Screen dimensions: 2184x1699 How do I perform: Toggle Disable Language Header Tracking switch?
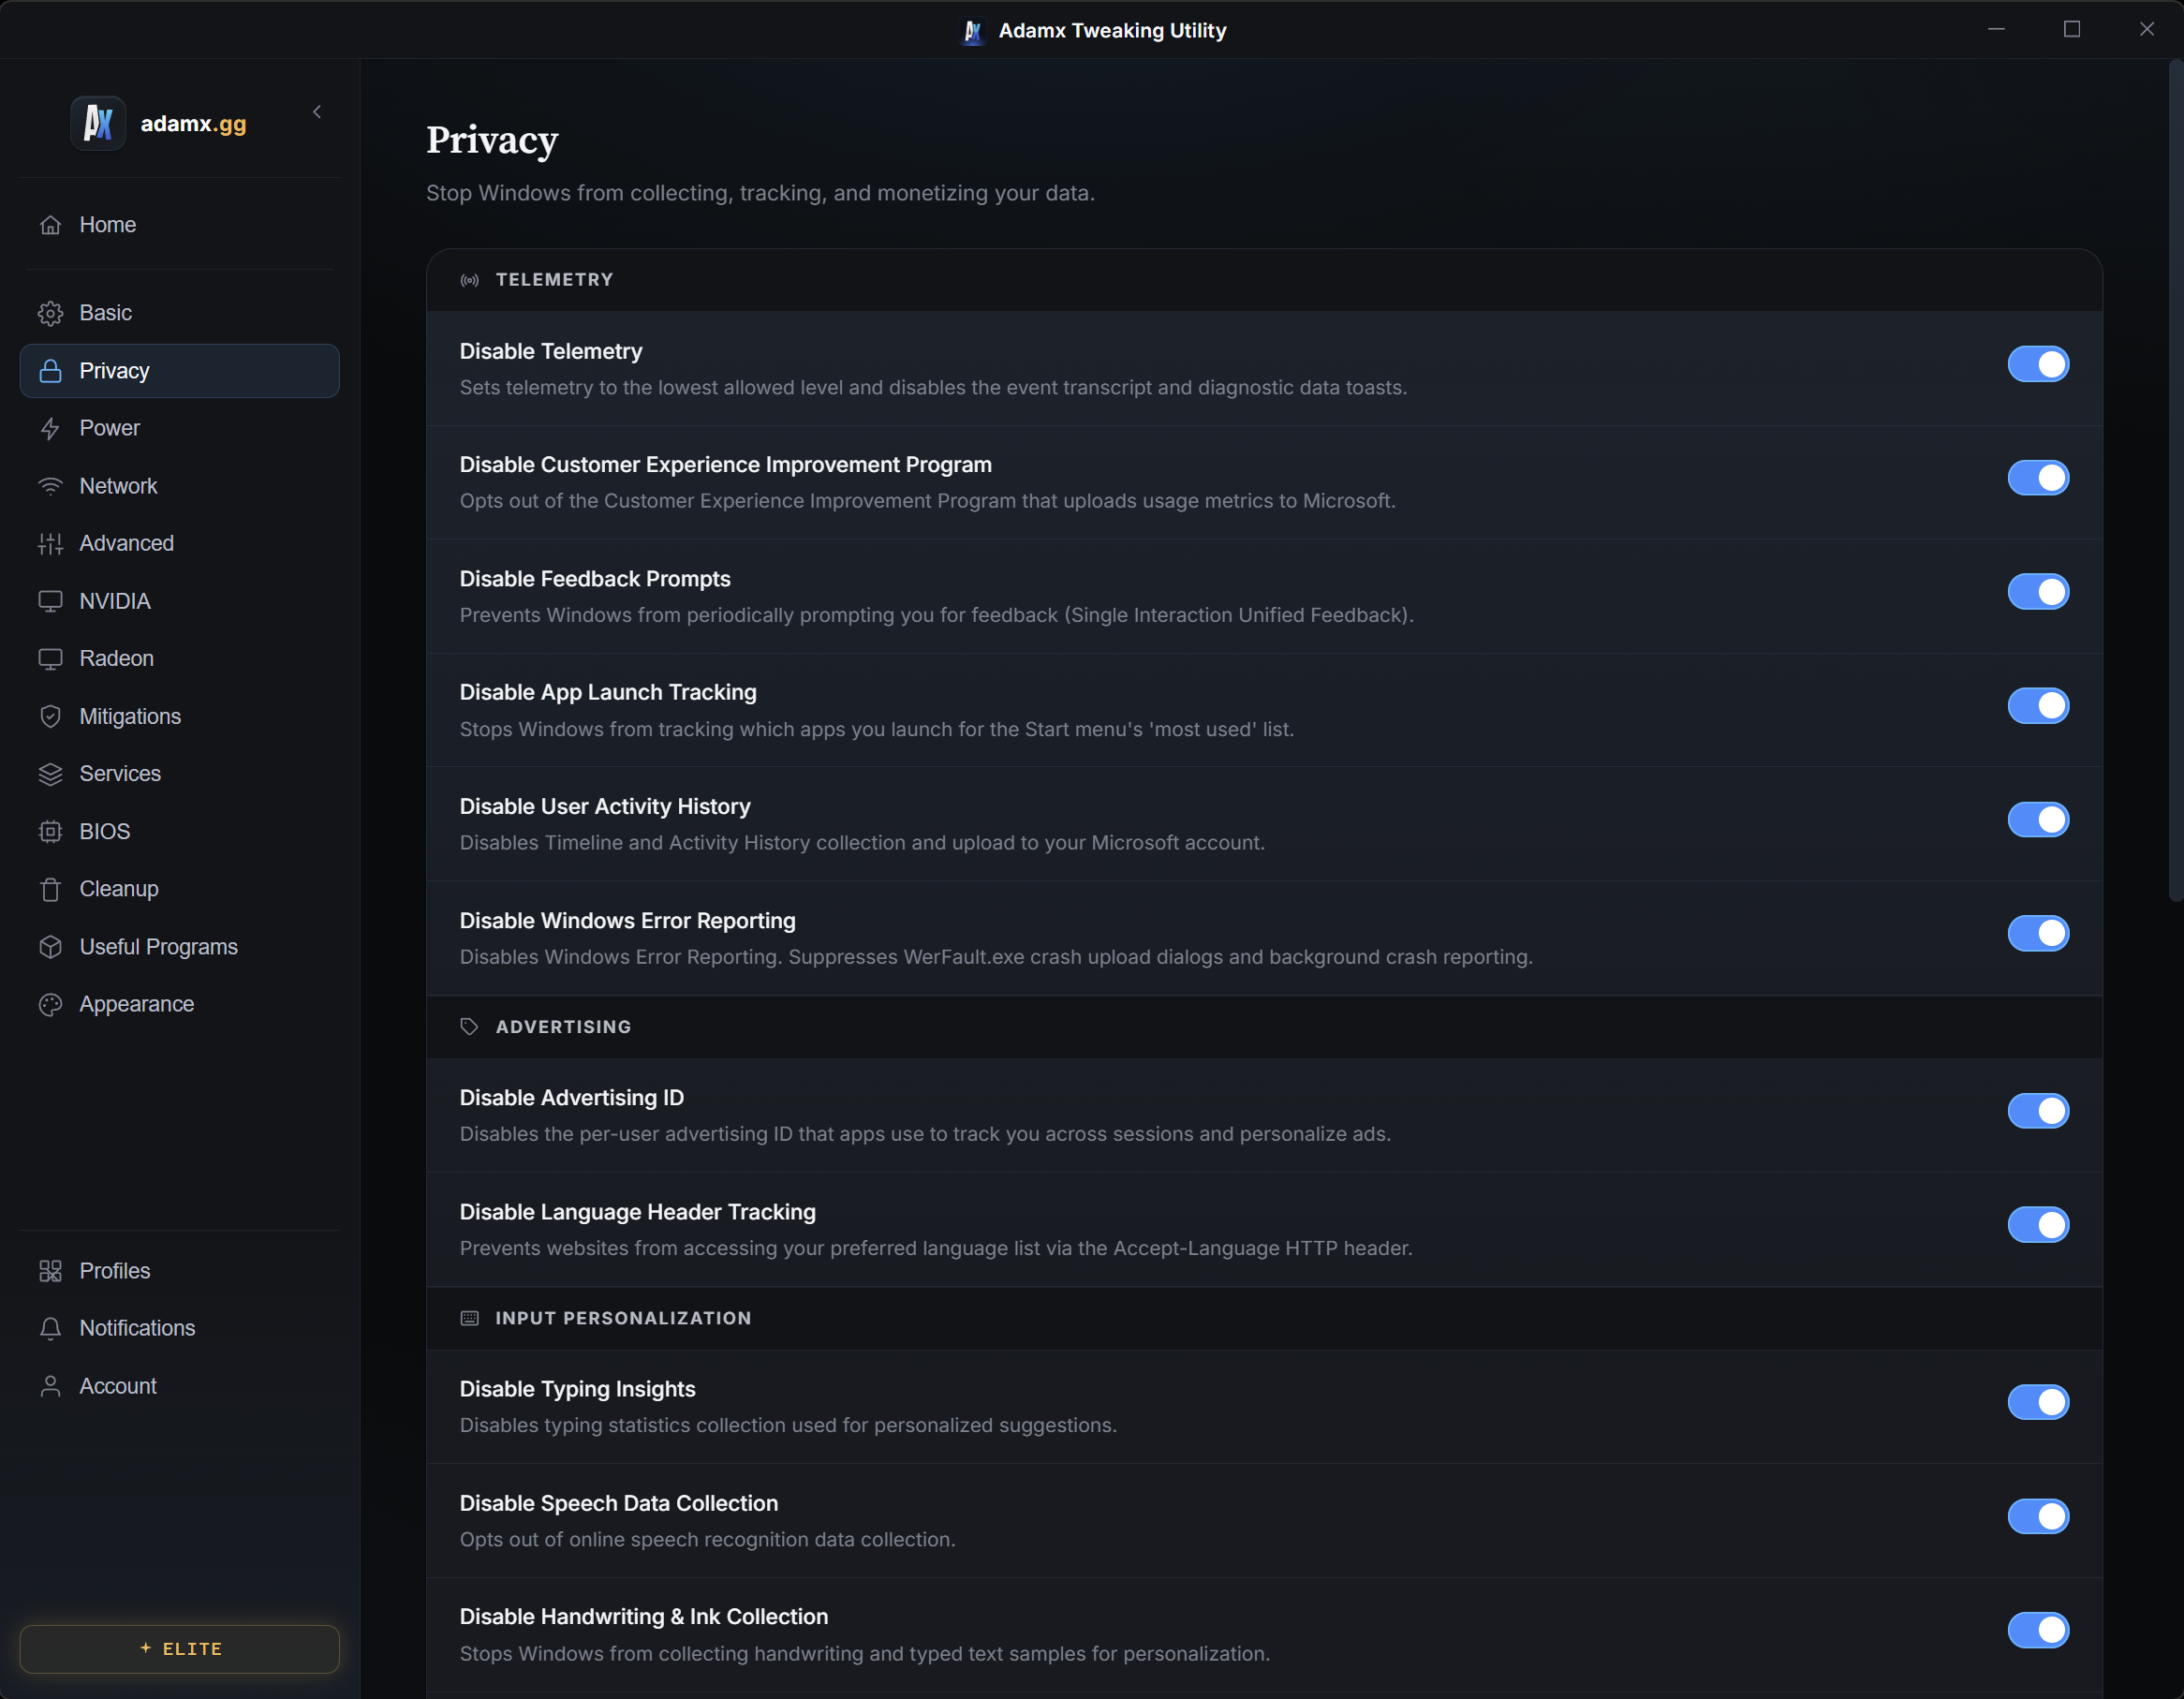tap(2038, 1225)
